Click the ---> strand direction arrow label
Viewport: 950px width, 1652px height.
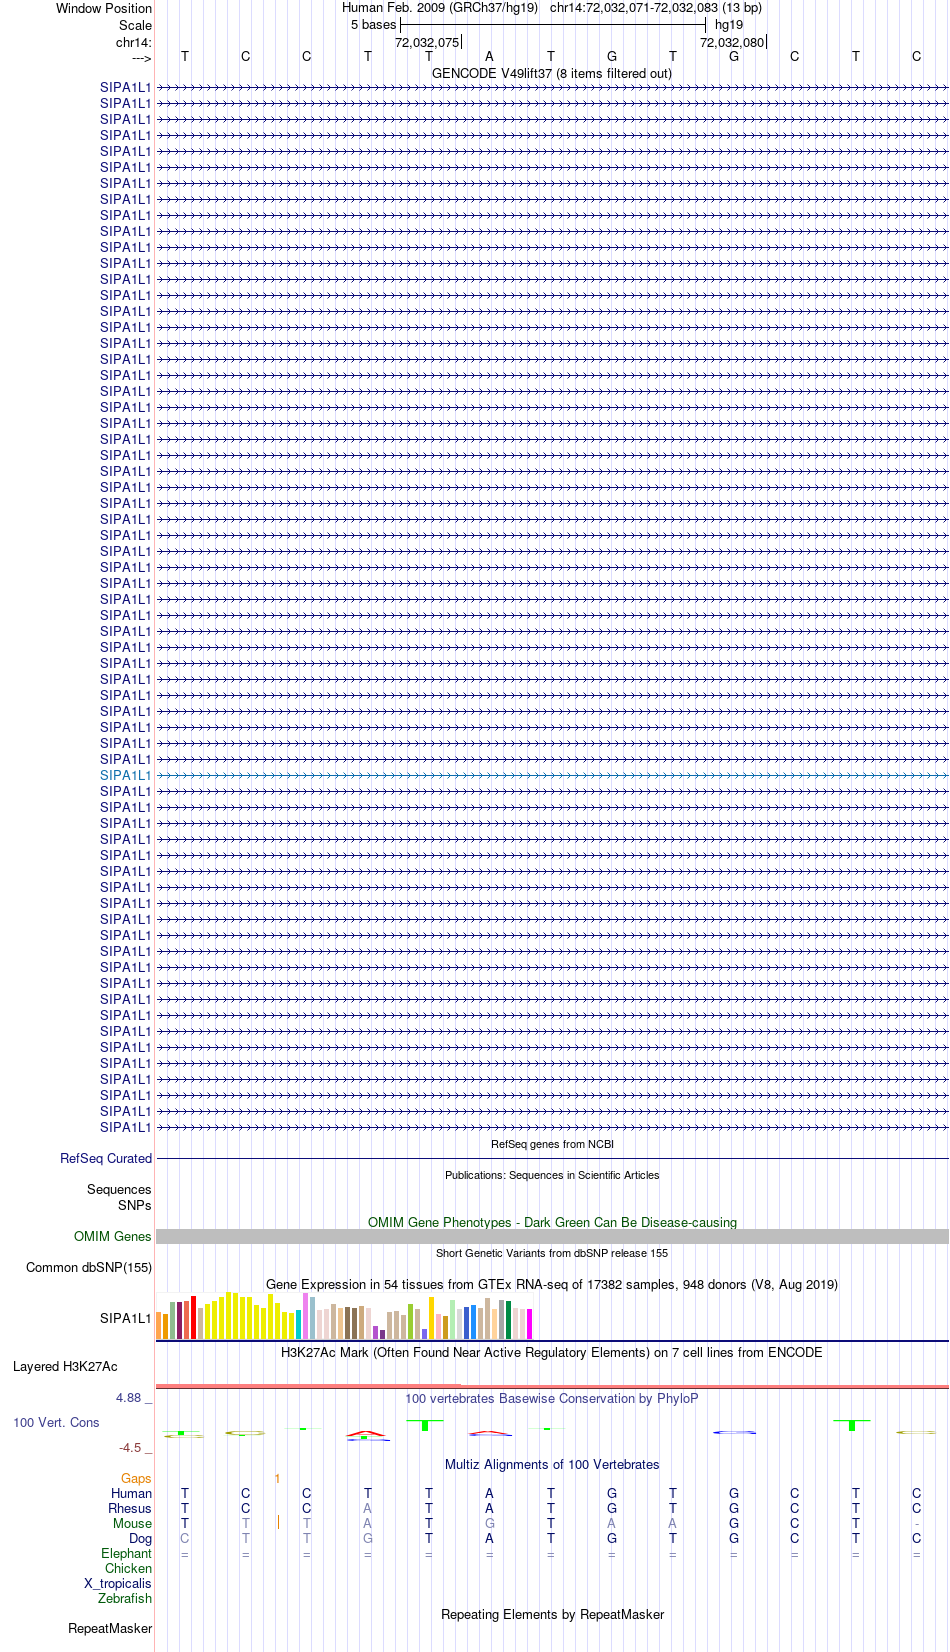pyautogui.click(x=141, y=58)
